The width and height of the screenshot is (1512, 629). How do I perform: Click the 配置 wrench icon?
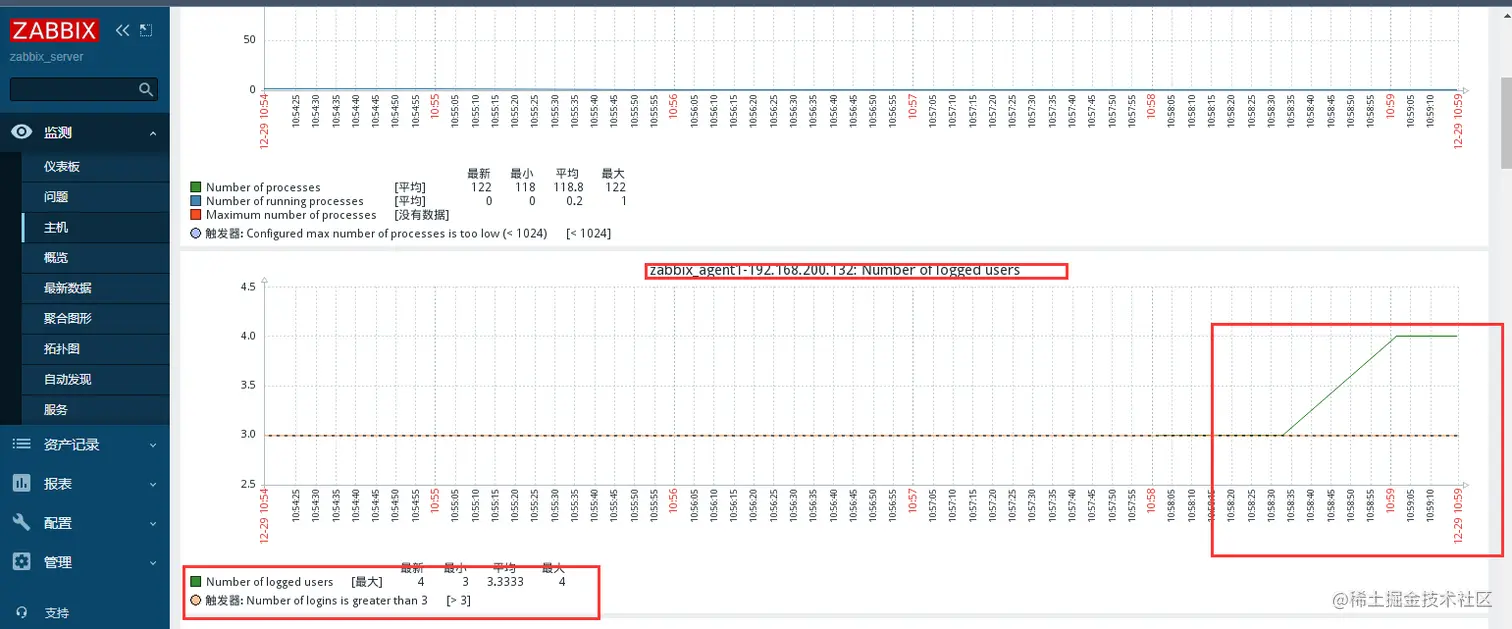21,522
